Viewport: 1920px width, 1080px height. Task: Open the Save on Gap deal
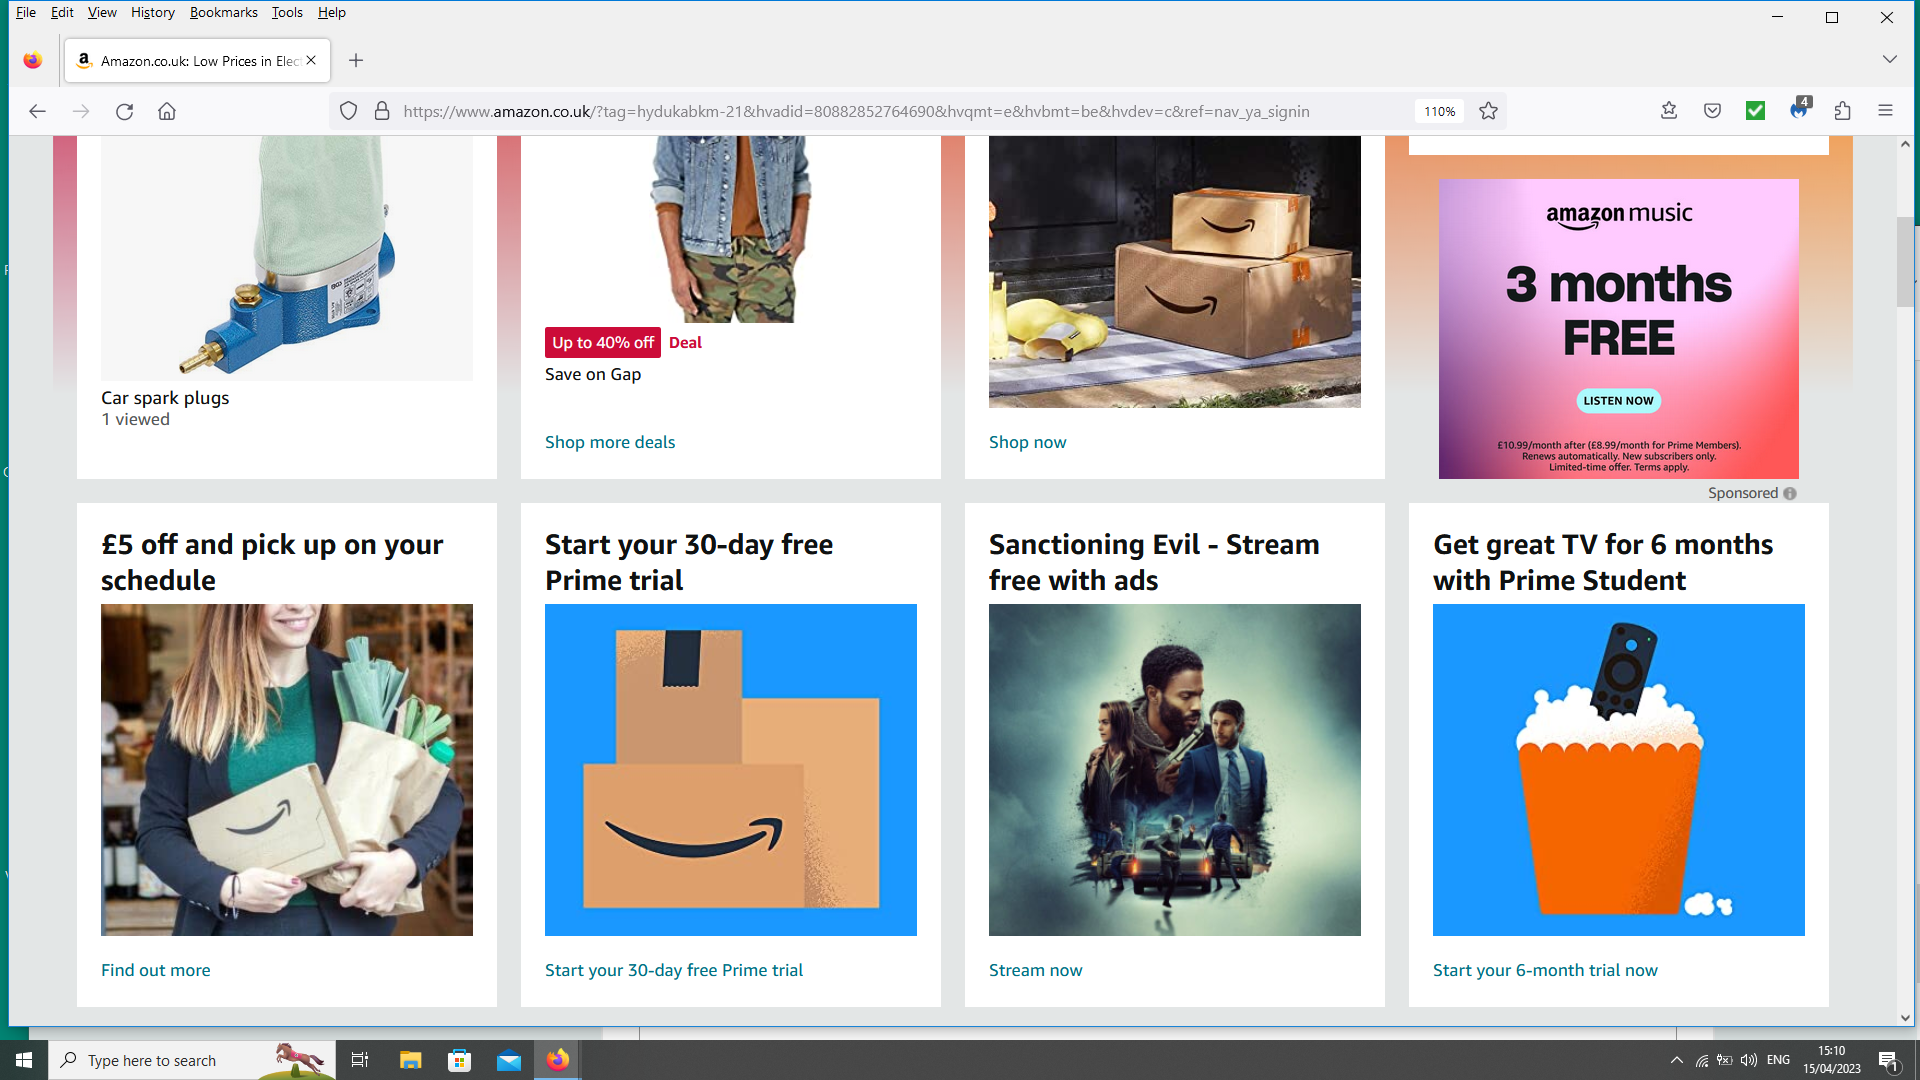tap(593, 374)
